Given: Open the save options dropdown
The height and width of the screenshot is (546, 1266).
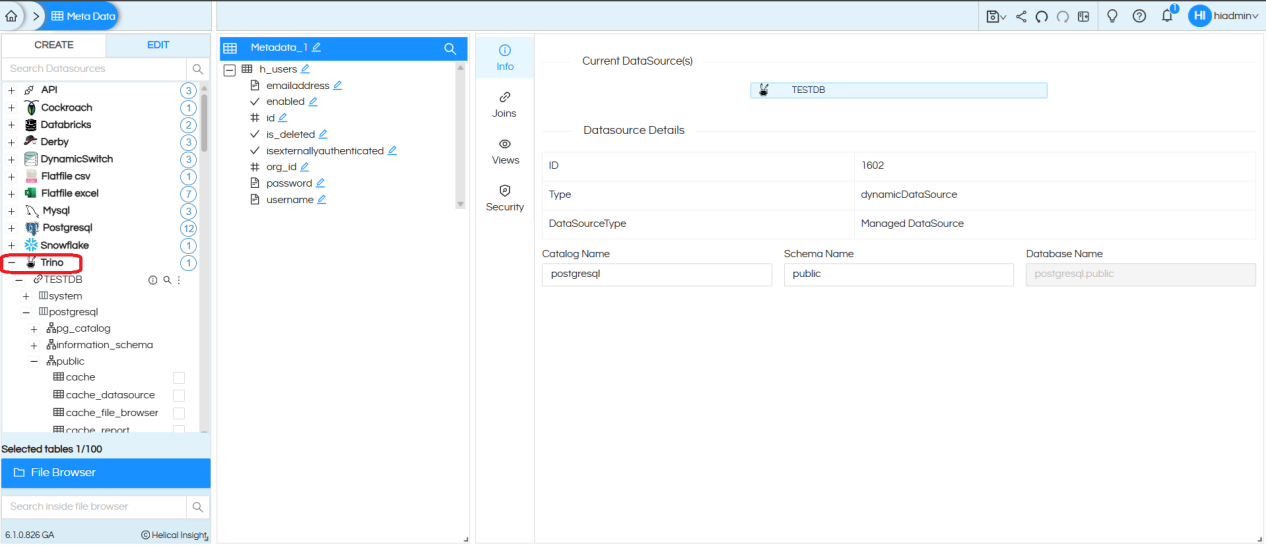Looking at the screenshot, I should [996, 17].
